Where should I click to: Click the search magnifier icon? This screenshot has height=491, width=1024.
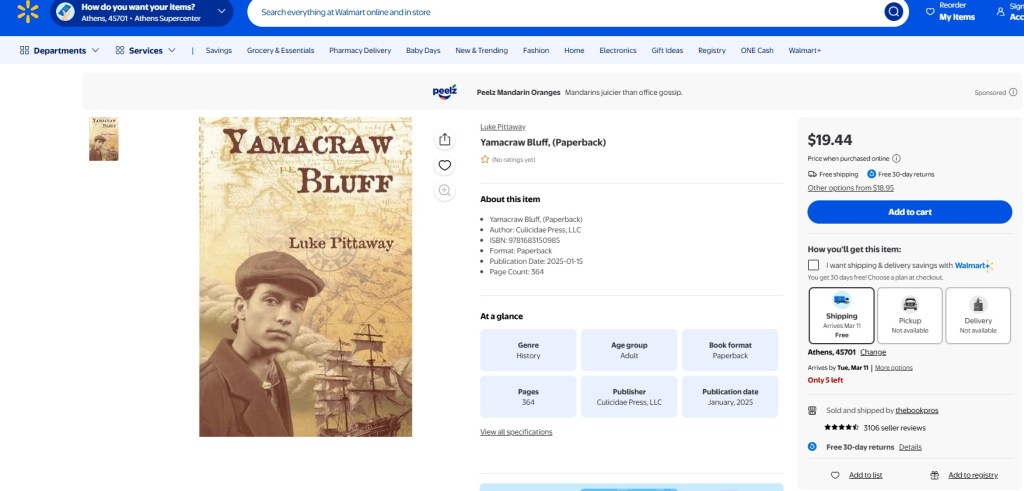point(893,12)
